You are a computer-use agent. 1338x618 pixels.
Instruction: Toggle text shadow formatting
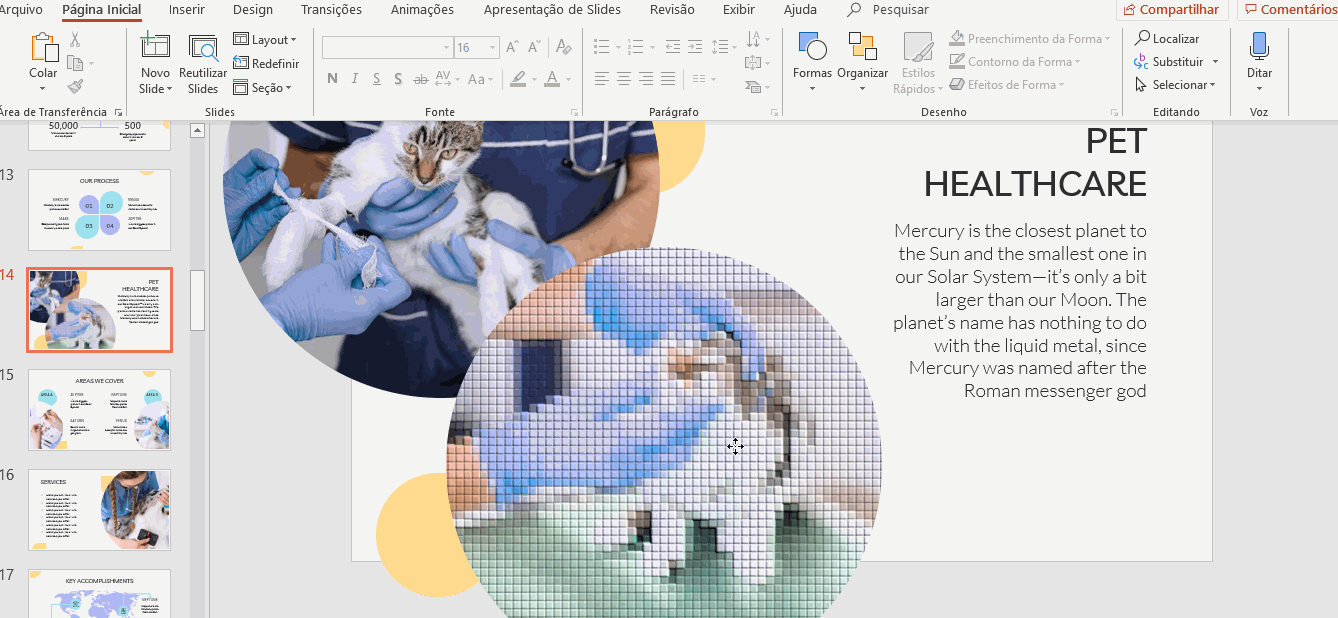tap(398, 79)
